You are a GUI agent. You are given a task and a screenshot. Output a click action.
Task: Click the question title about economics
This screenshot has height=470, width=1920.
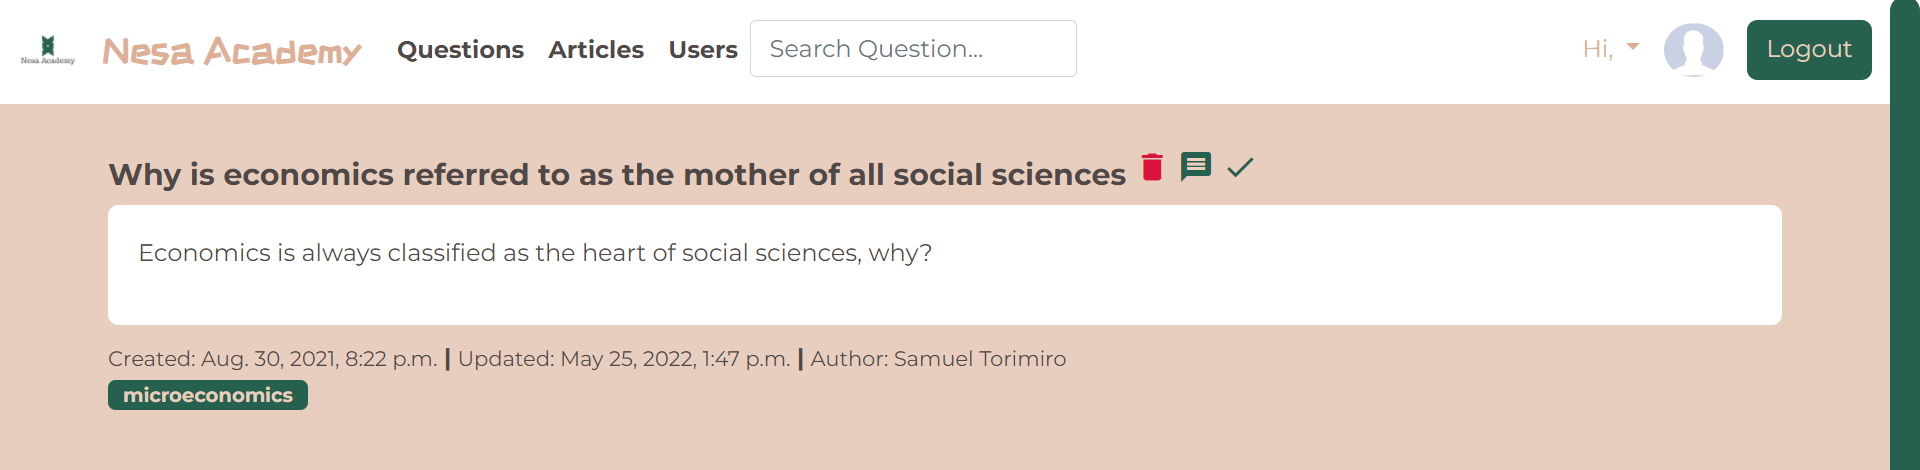(617, 175)
